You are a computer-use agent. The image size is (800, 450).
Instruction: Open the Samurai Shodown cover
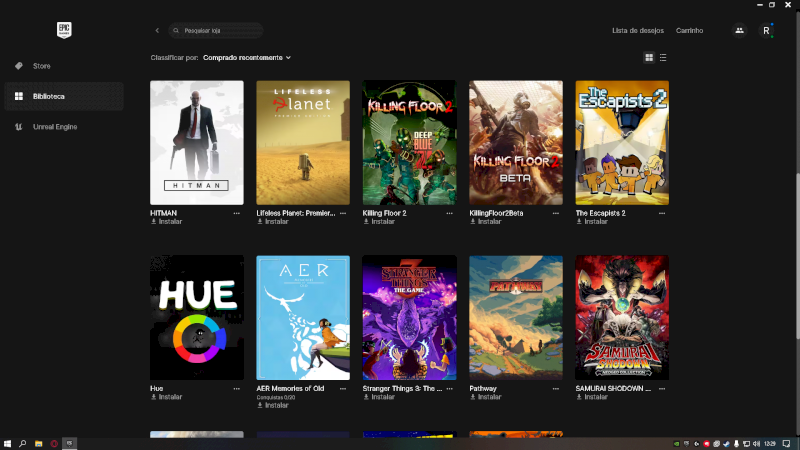pos(622,317)
